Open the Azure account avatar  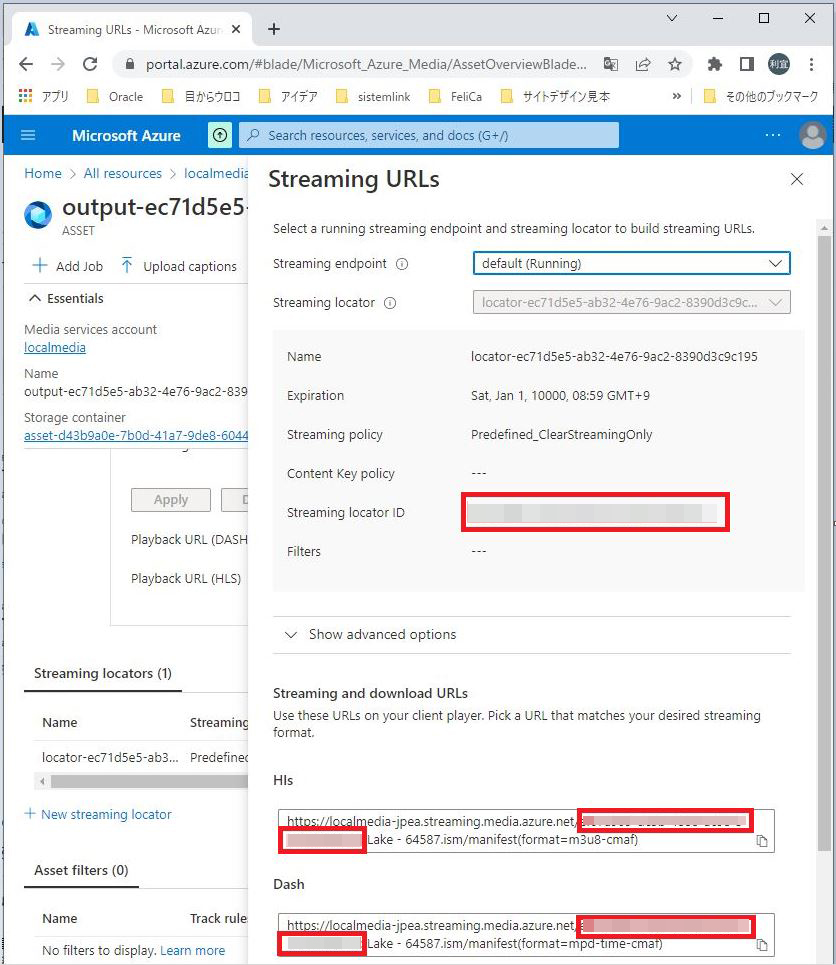(x=813, y=135)
